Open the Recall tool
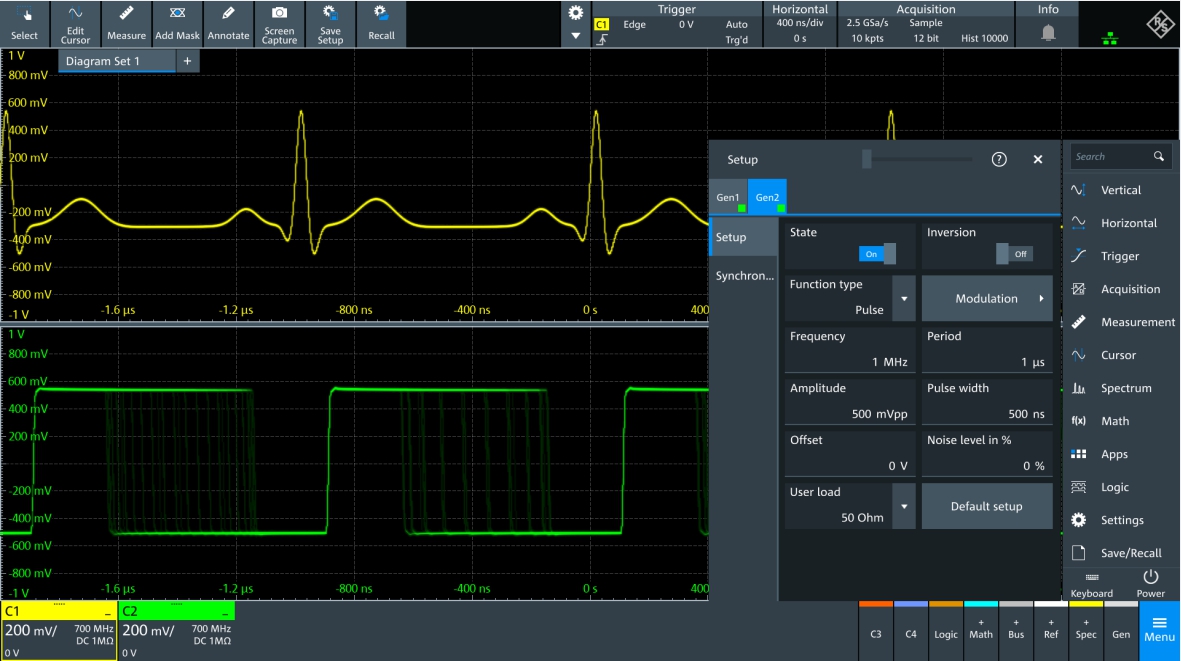1181x661 pixels. click(381, 24)
